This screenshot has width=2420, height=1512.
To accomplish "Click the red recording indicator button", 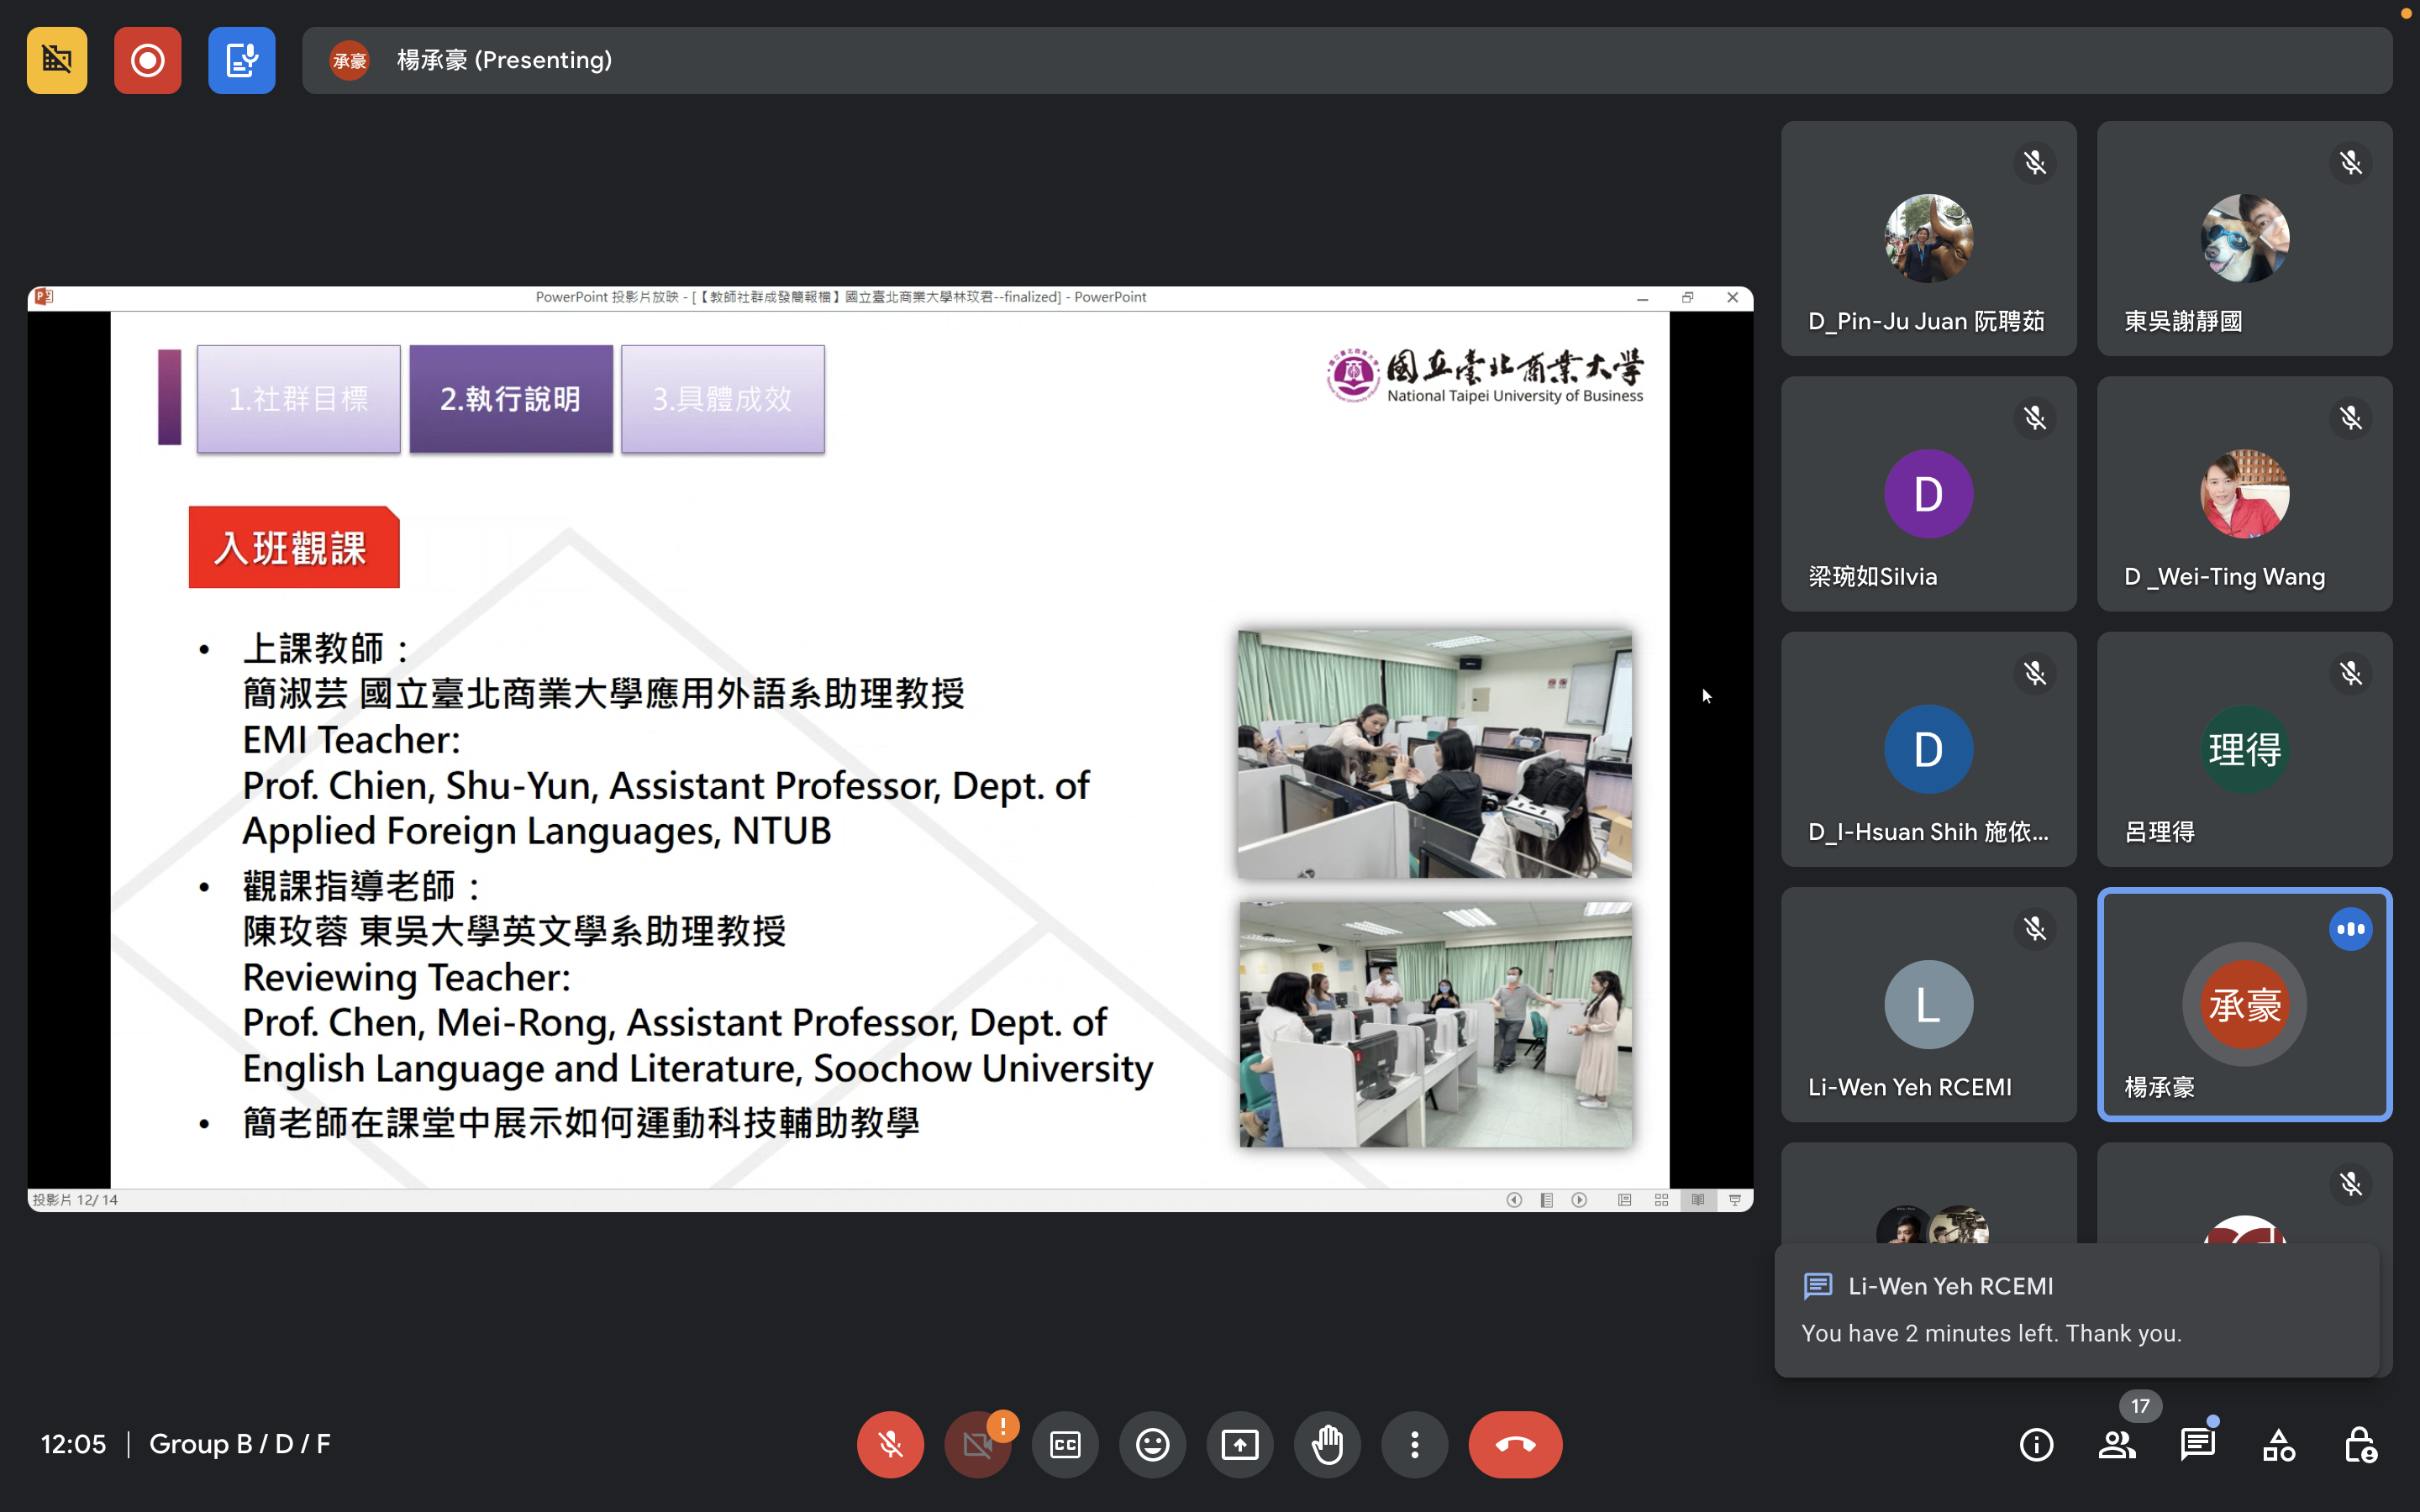I will (147, 60).
